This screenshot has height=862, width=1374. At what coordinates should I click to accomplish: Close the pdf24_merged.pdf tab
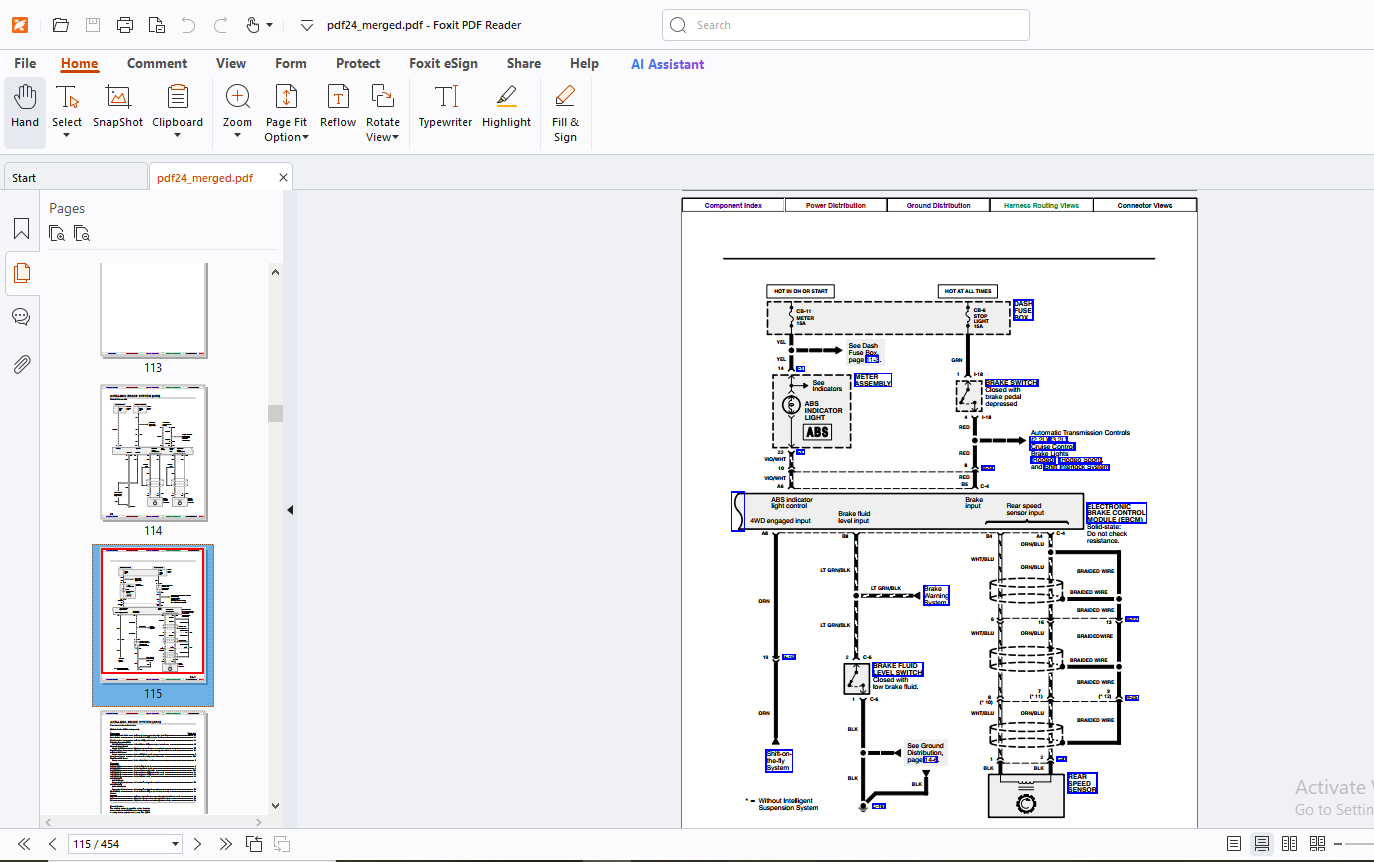coord(284,178)
